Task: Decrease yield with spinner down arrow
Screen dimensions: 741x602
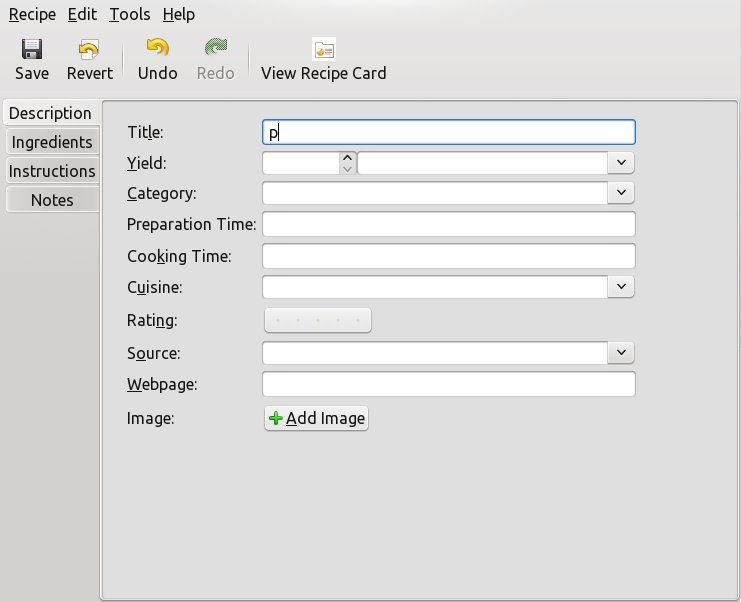Action: click(347, 169)
